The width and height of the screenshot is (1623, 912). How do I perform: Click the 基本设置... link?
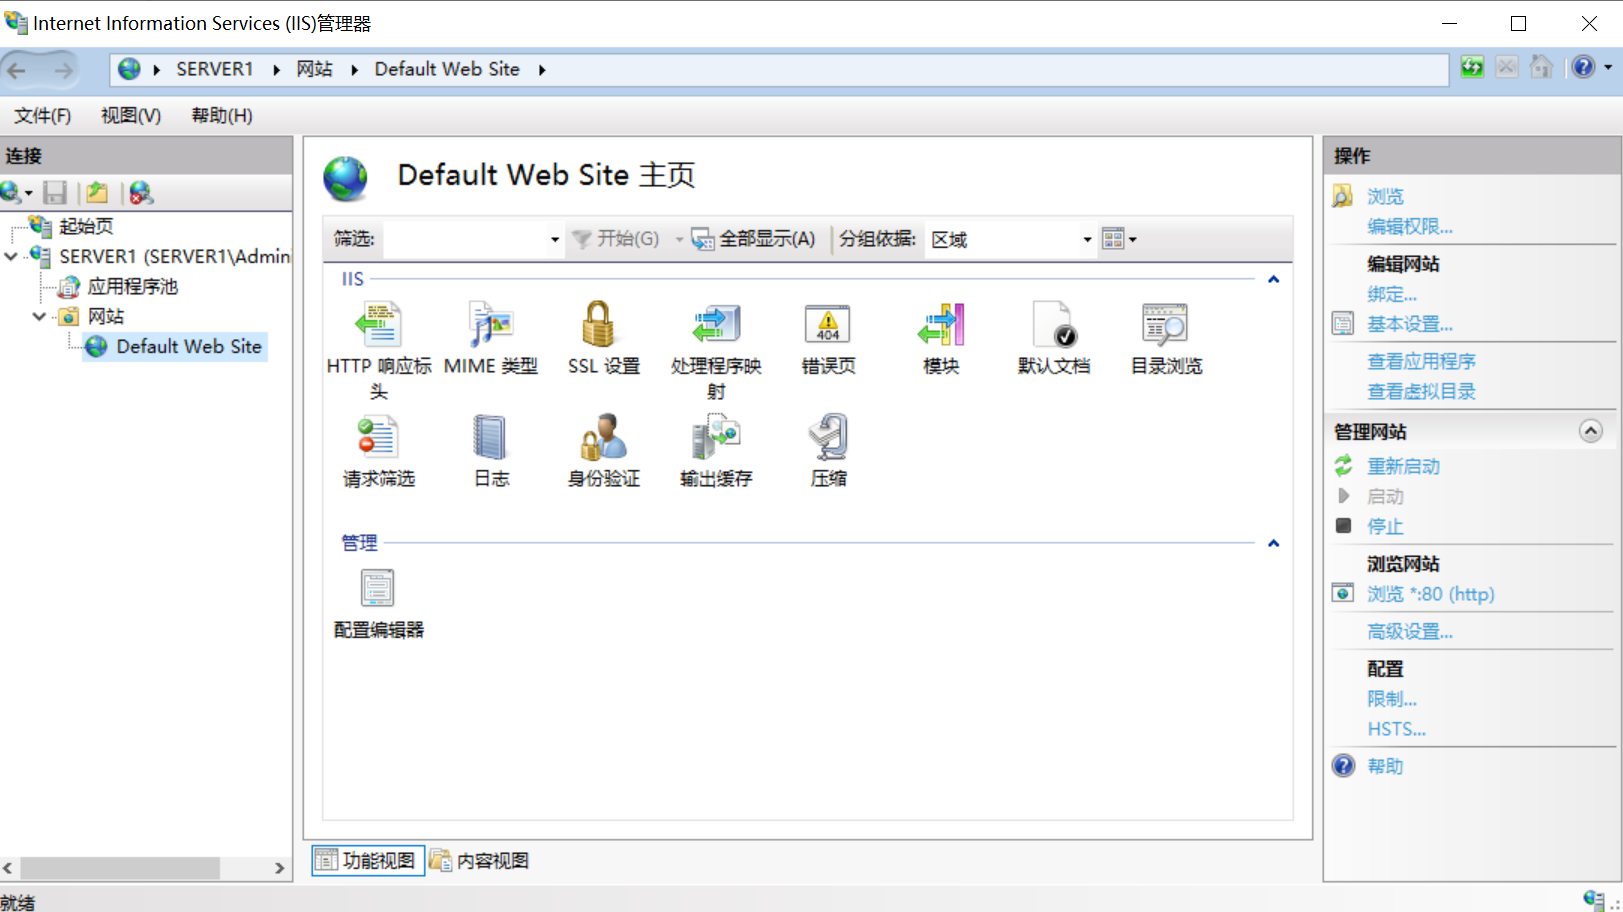point(1410,325)
